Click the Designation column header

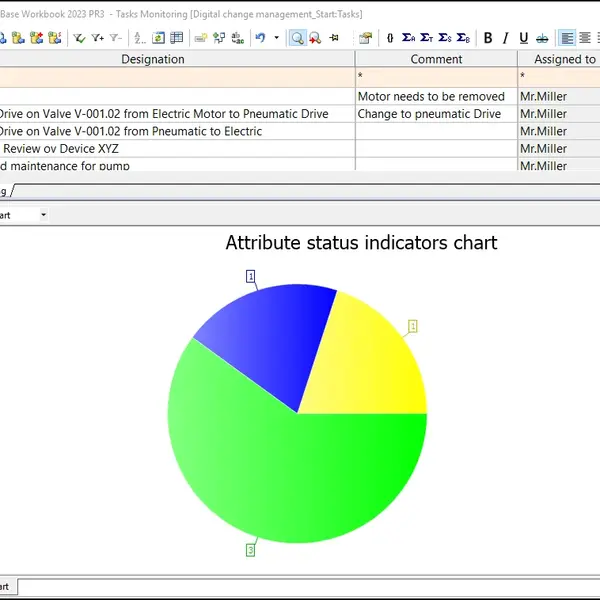pos(152,59)
